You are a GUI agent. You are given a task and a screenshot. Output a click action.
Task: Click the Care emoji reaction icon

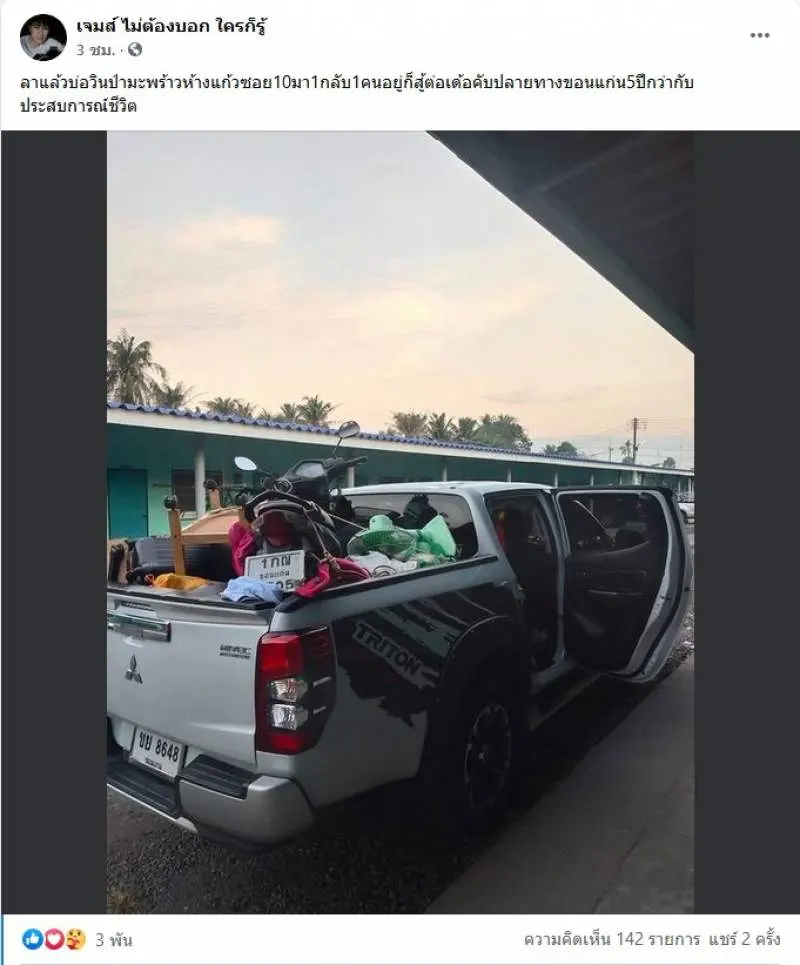tap(76, 939)
